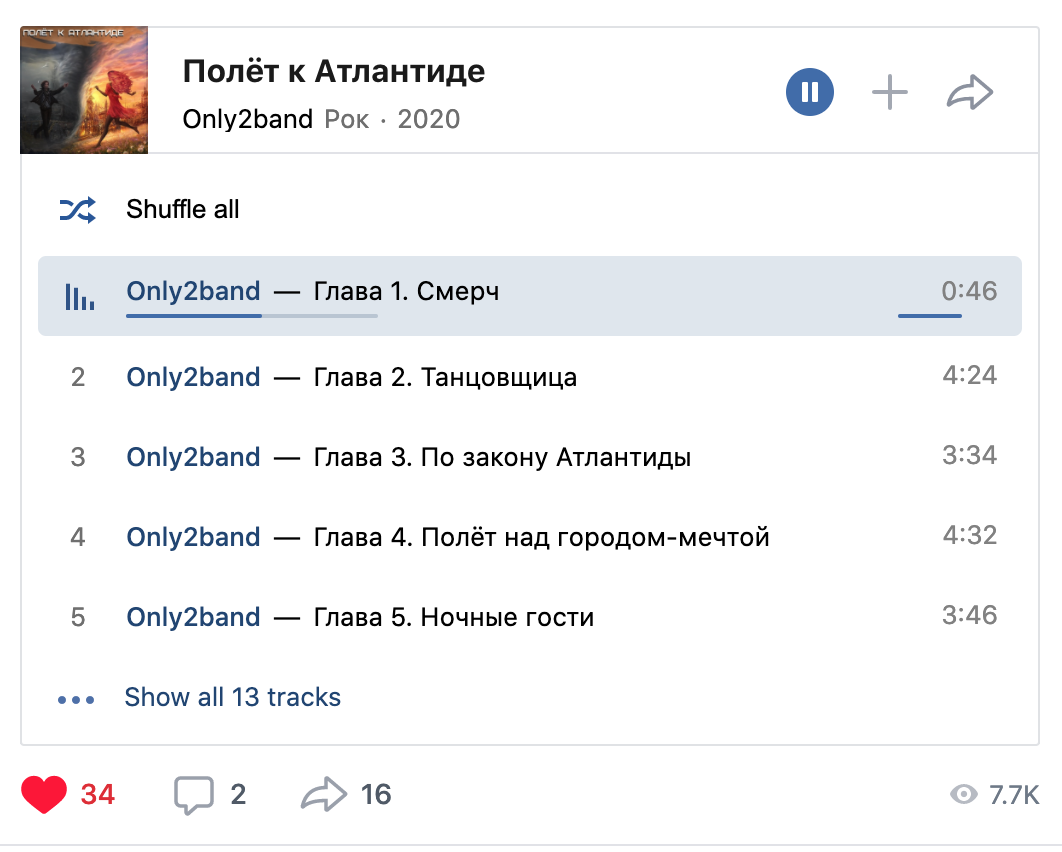Toggle the red heart like button

[x=43, y=795]
